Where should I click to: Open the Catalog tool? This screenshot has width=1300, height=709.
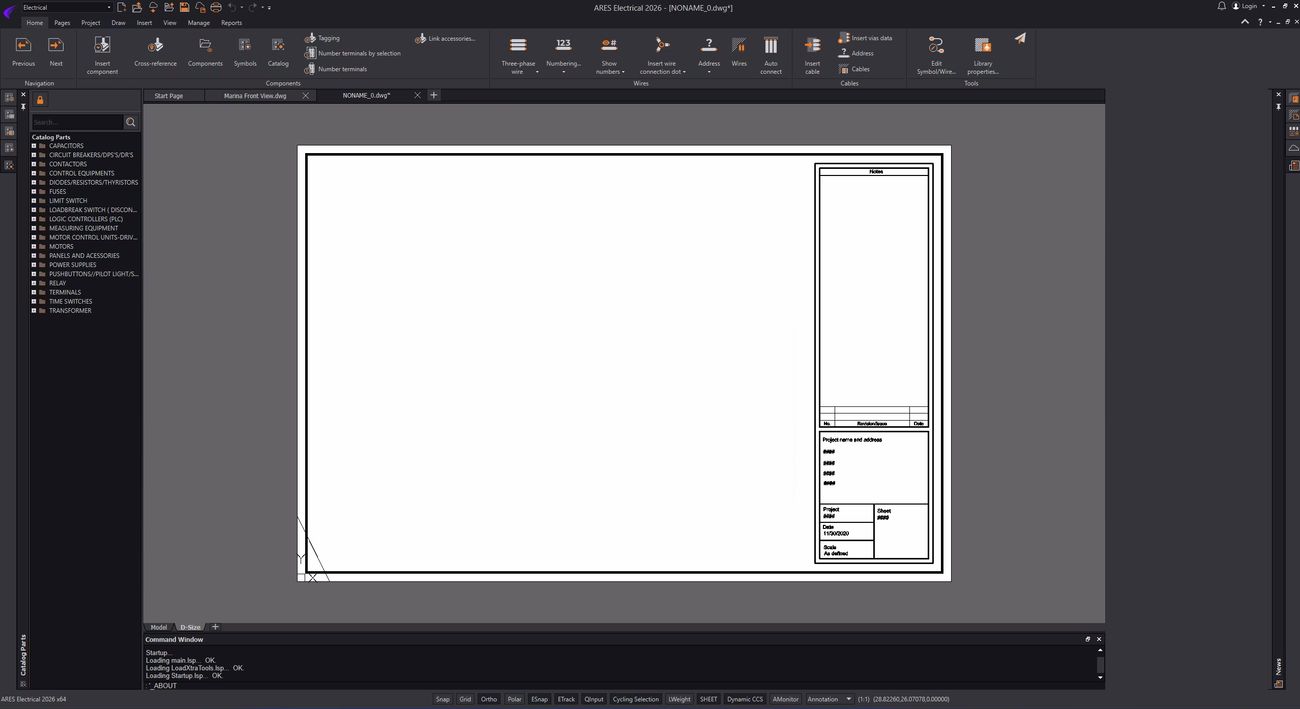point(278,46)
